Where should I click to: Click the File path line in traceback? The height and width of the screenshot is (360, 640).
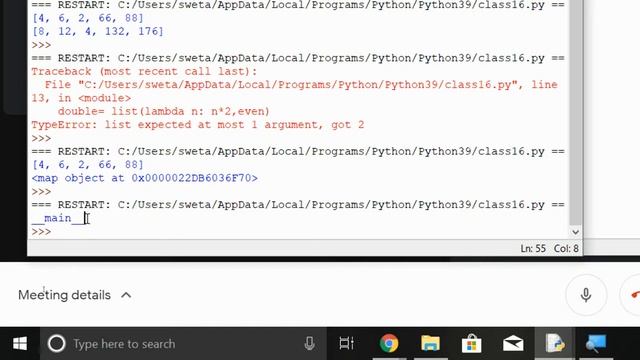(301, 85)
